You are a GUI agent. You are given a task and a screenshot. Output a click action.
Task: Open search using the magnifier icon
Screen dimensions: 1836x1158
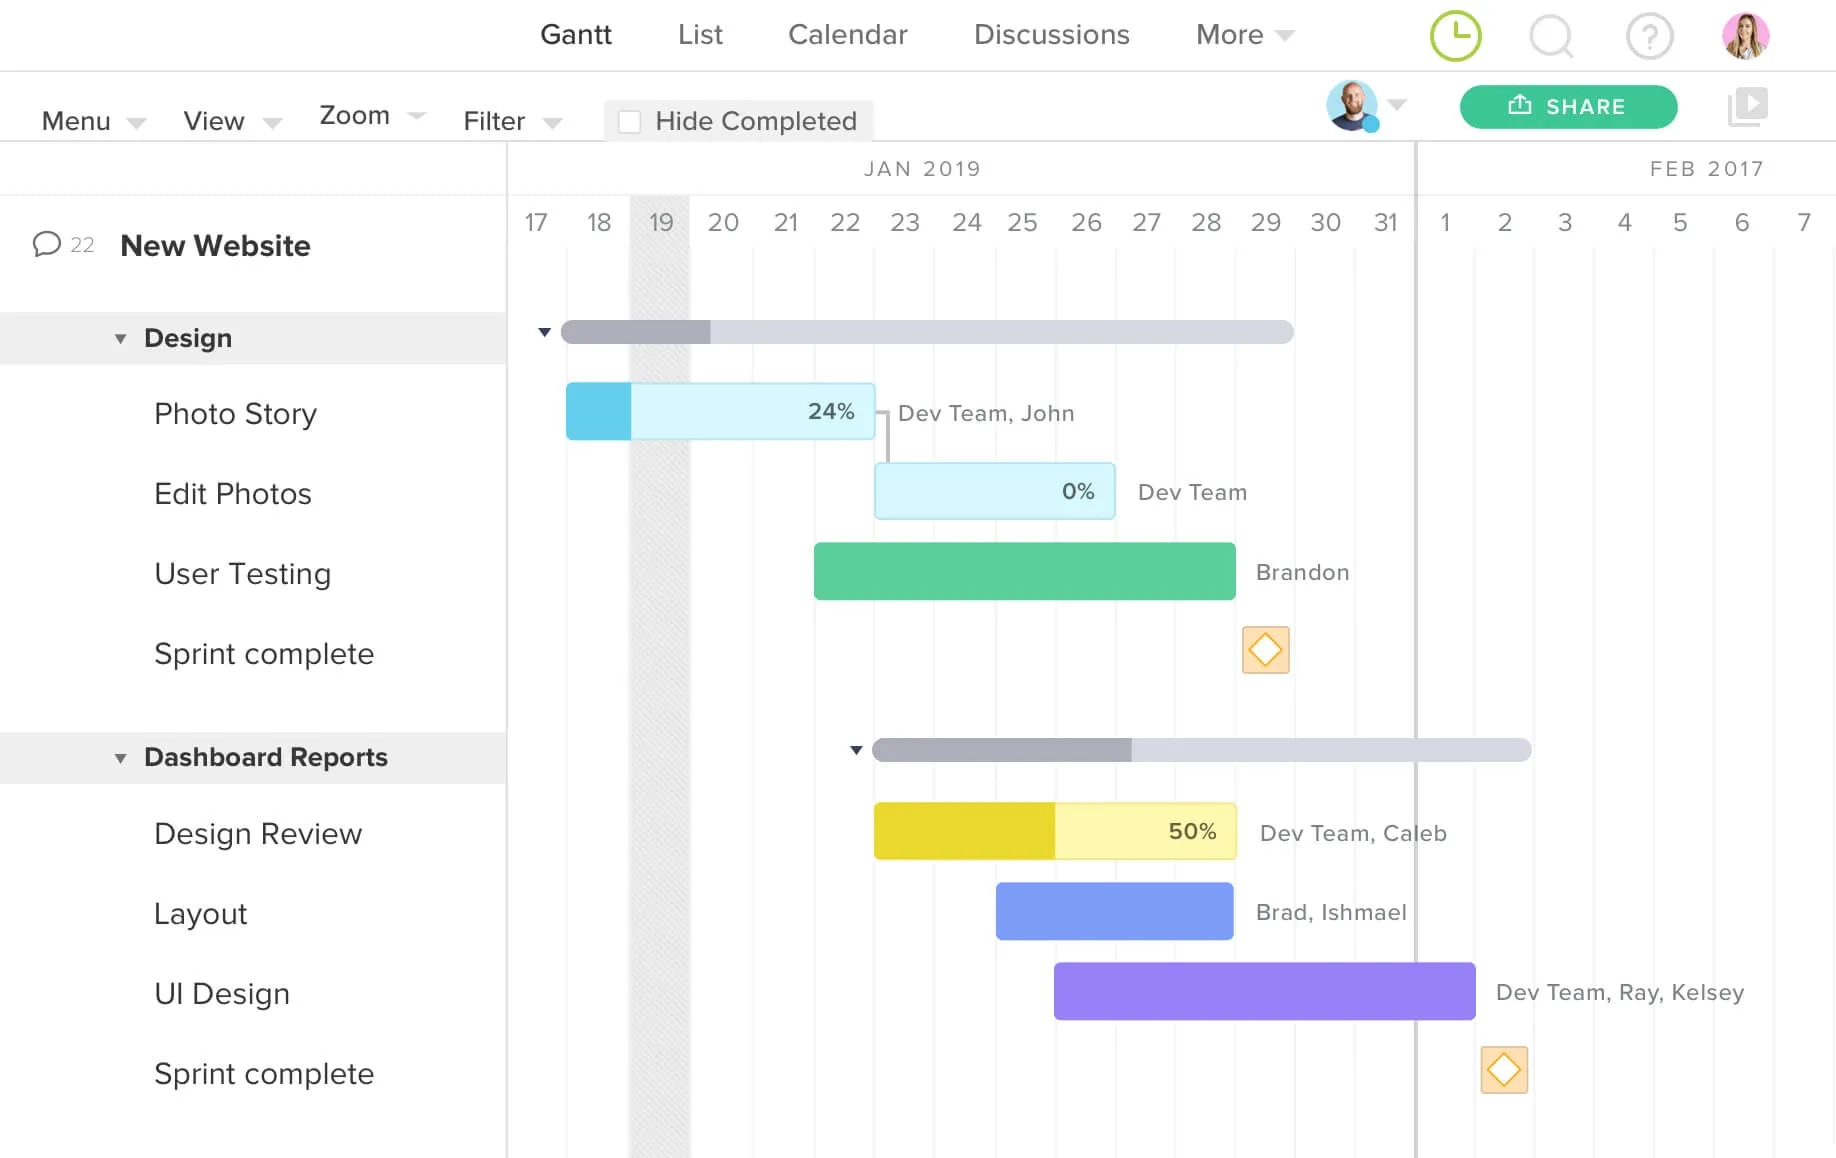pyautogui.click(x=1550, y=35)
